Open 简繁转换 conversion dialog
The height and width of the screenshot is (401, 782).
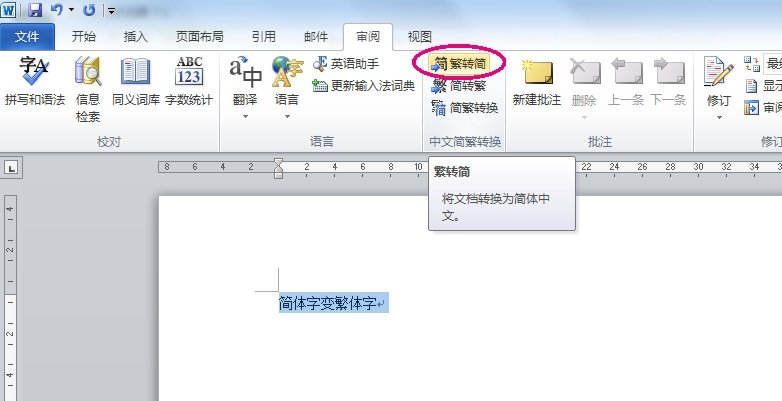[465, 108]
